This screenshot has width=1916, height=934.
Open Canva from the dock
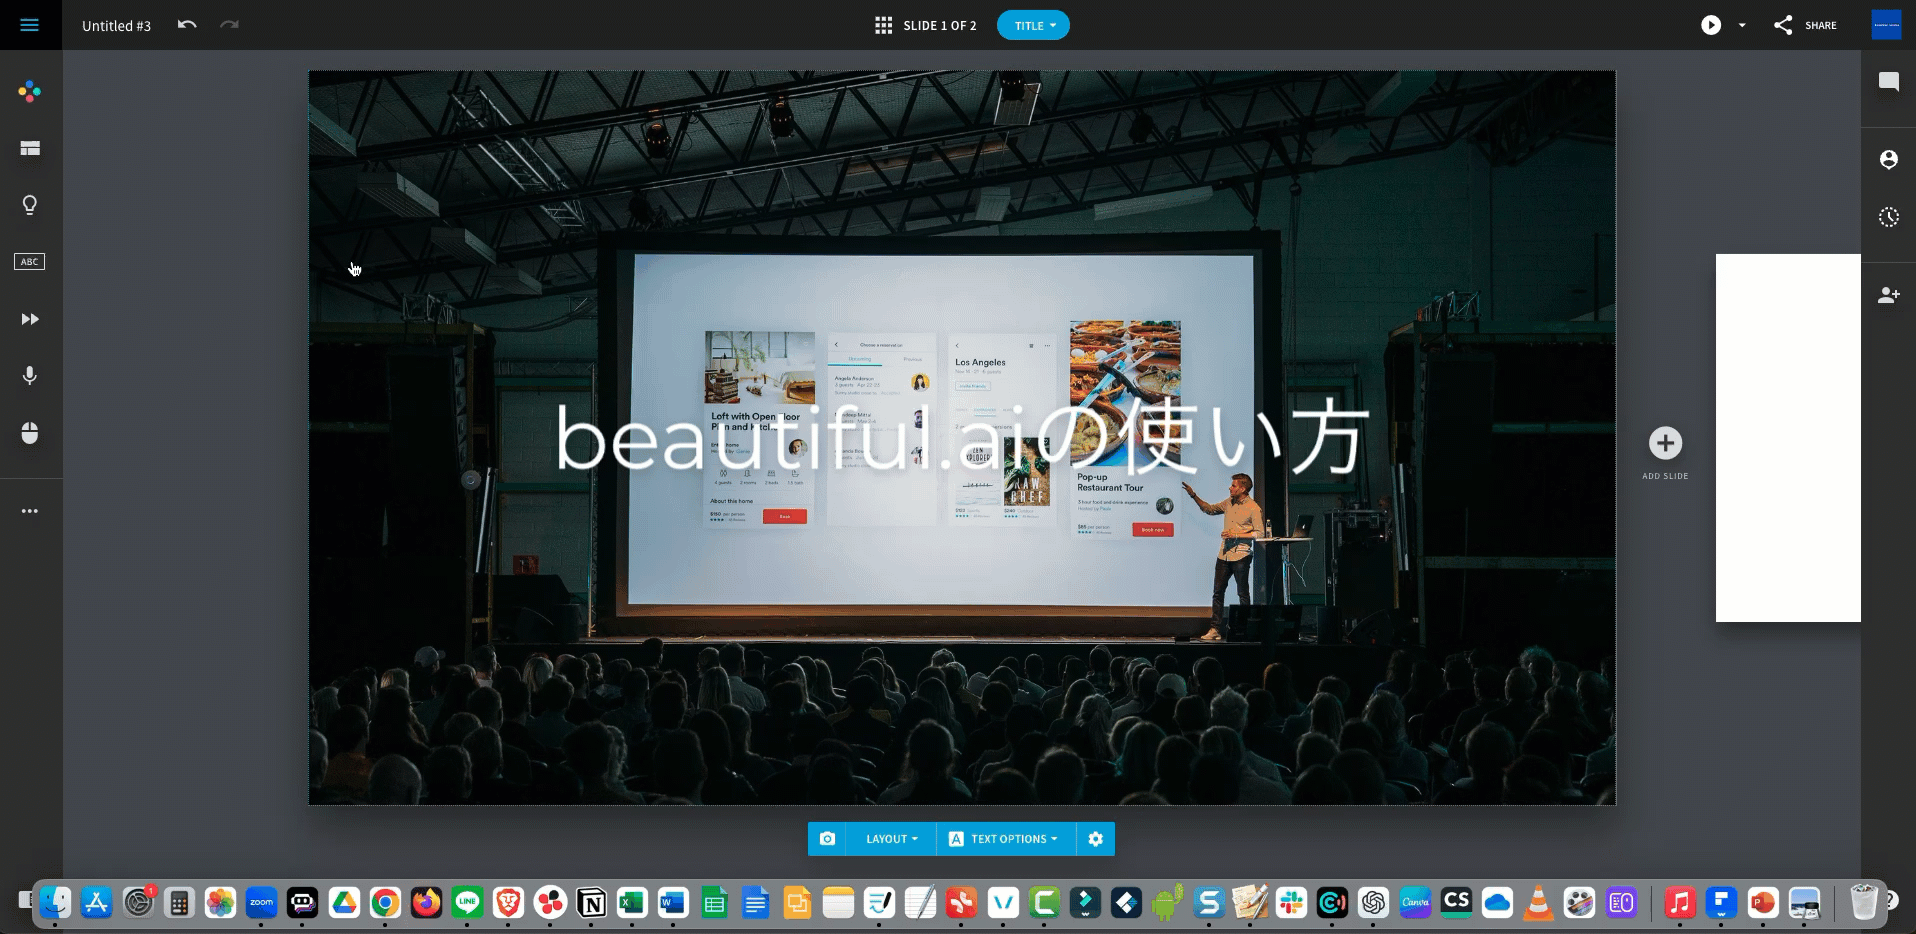(1415, 903)
